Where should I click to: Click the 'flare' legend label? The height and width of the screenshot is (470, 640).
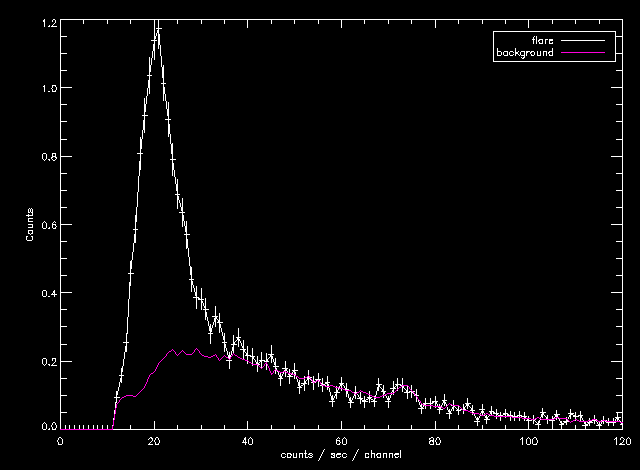point(542,40)
